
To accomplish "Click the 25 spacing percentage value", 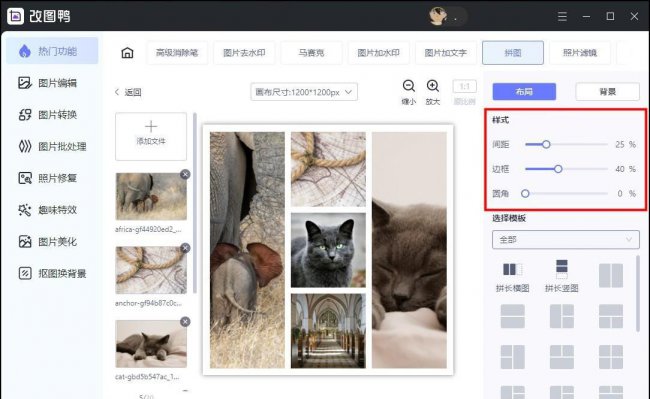I will click(620, 144).
